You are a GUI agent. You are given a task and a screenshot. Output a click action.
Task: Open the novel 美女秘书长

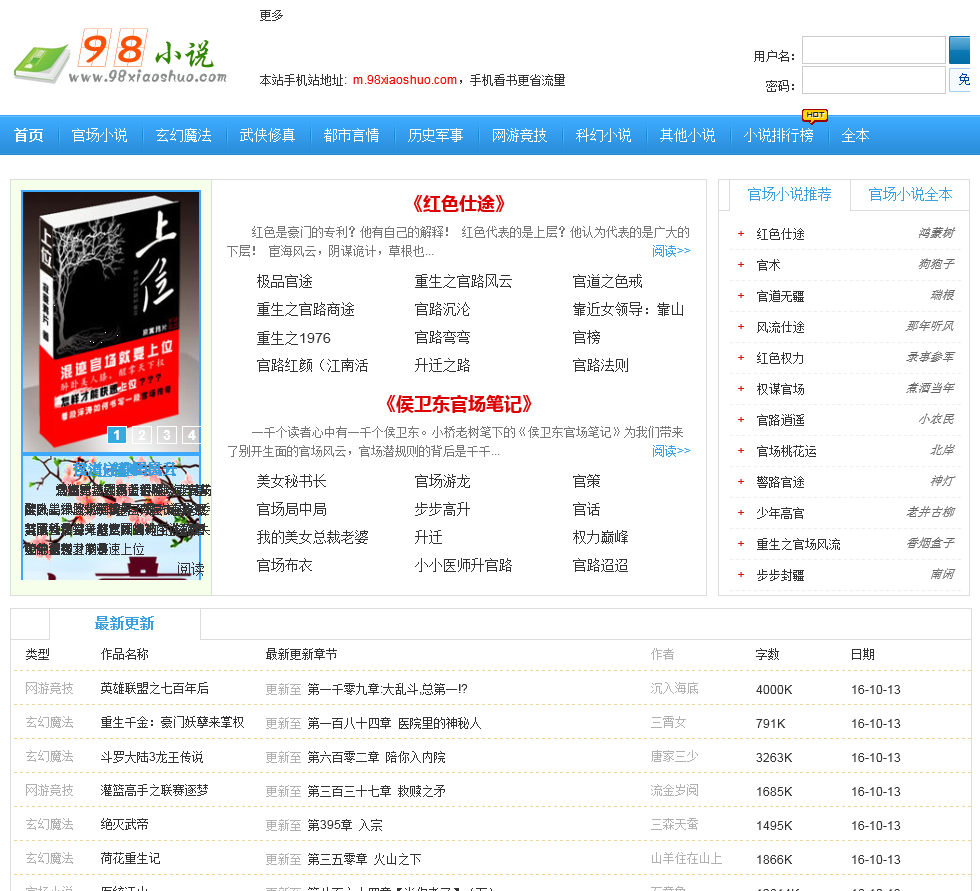point(291,482)
